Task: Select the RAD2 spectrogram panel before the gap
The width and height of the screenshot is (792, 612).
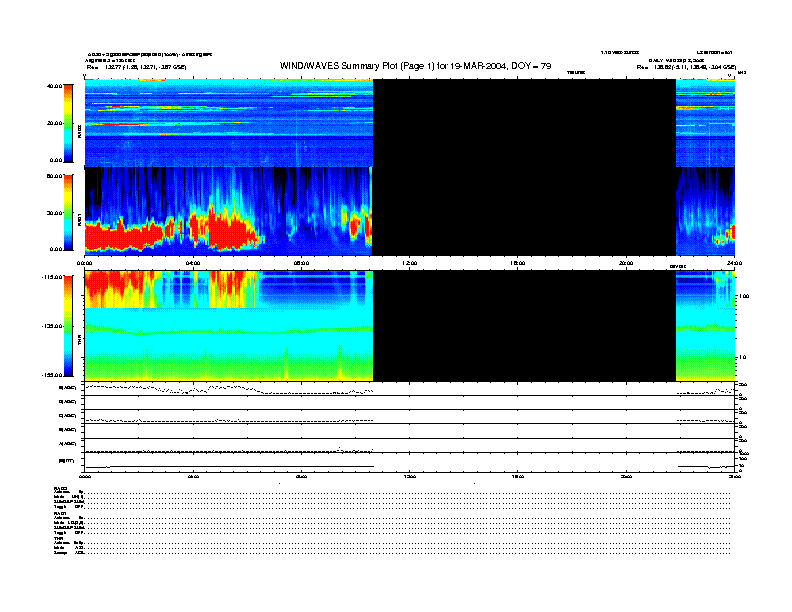Action: click(x=228, y=123)
